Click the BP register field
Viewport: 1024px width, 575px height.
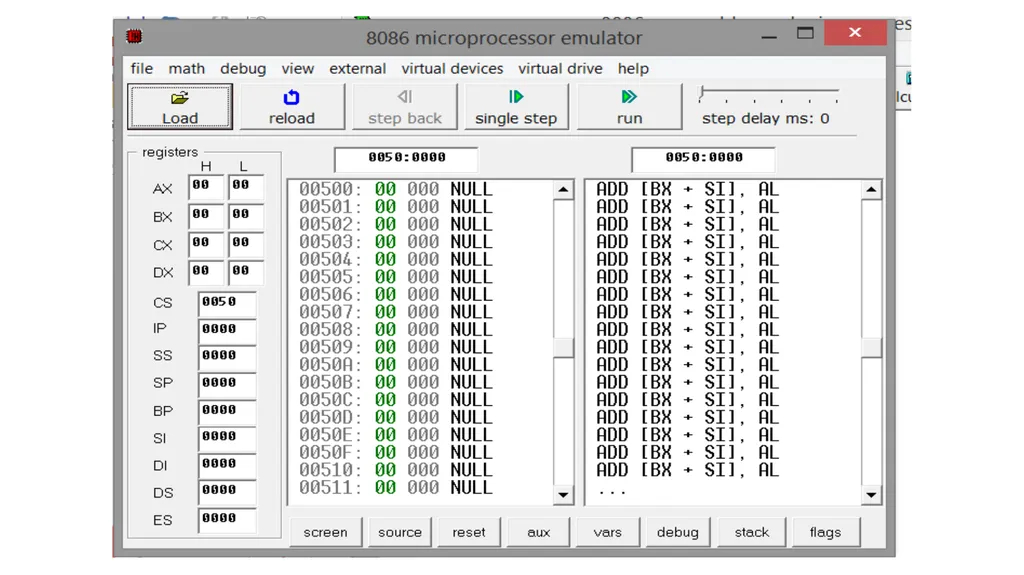pyautogui.click(x=227, y=412)
